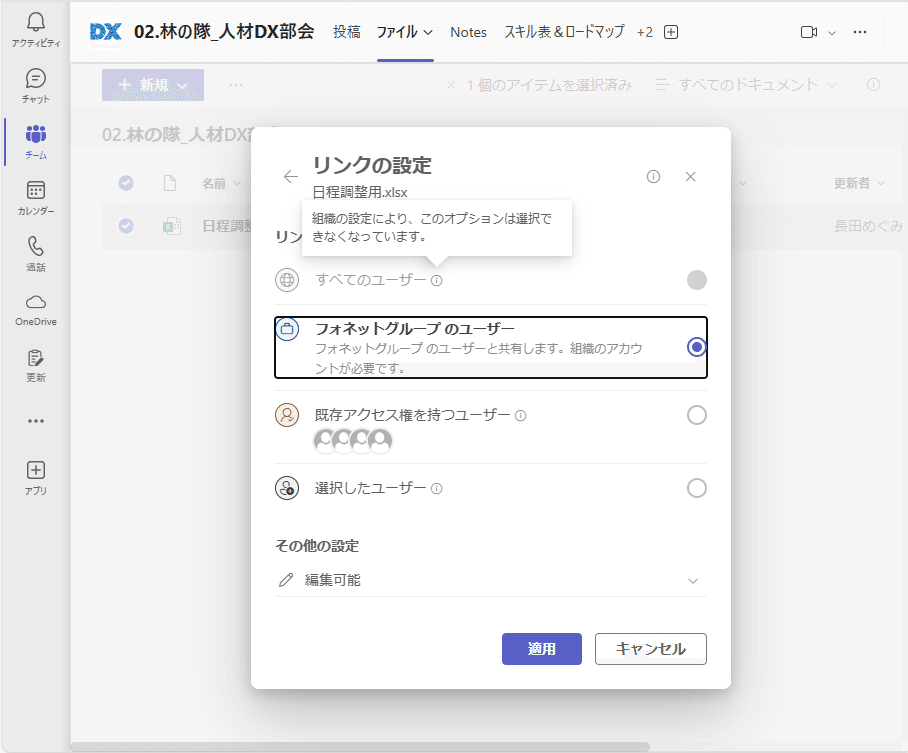Click the toolbar ellipsis next to 新規
This screenshot has width=908, height=753.
point(236,85)
